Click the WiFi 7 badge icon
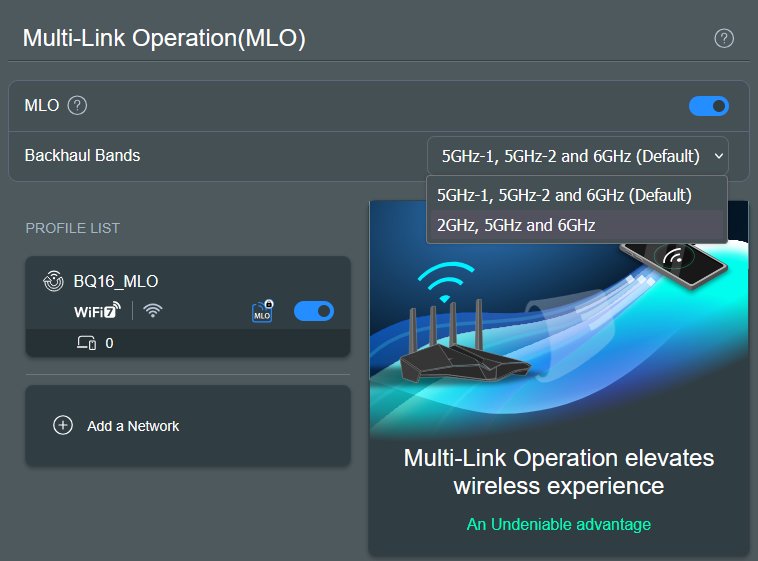The width and height of the screenshot is (758, 561). [98, 311]
